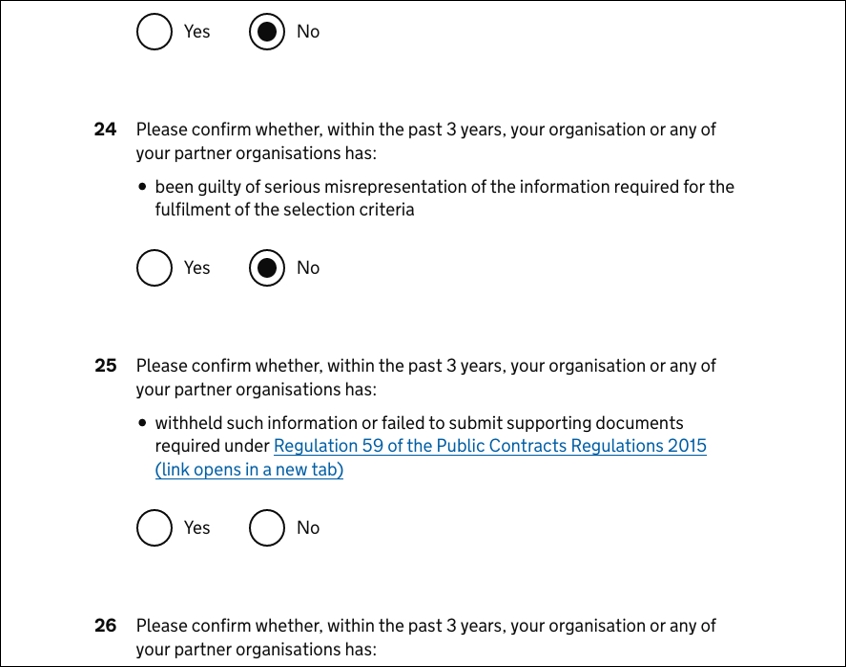The height and width of the screenshot is (667, 846).
Task: Click the question number 26 heading
Action: point(105,626)
